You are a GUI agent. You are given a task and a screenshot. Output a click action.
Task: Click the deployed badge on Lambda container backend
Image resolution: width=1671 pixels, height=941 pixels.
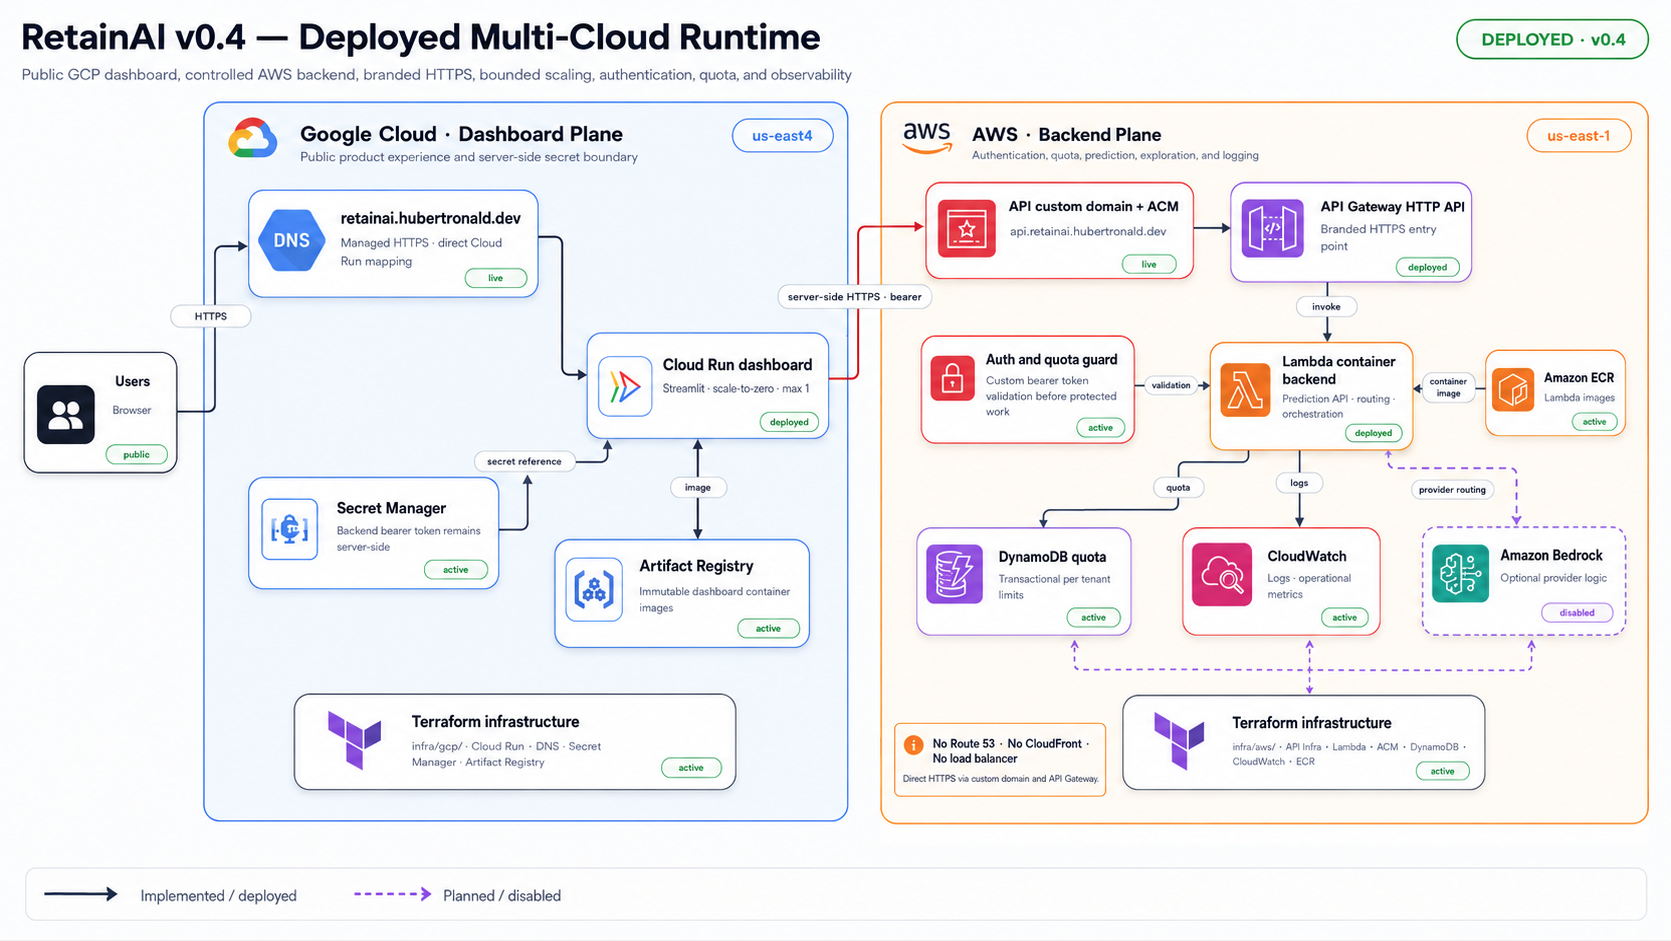[1373, 433]
